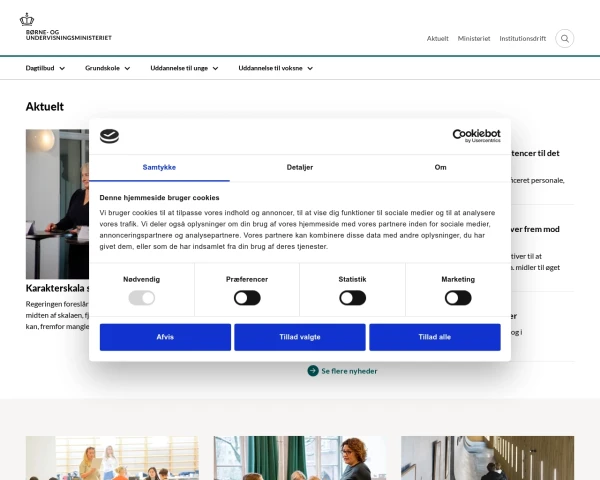
Task: Enable the Statistik cookie switch
Action: coord(352,298)
